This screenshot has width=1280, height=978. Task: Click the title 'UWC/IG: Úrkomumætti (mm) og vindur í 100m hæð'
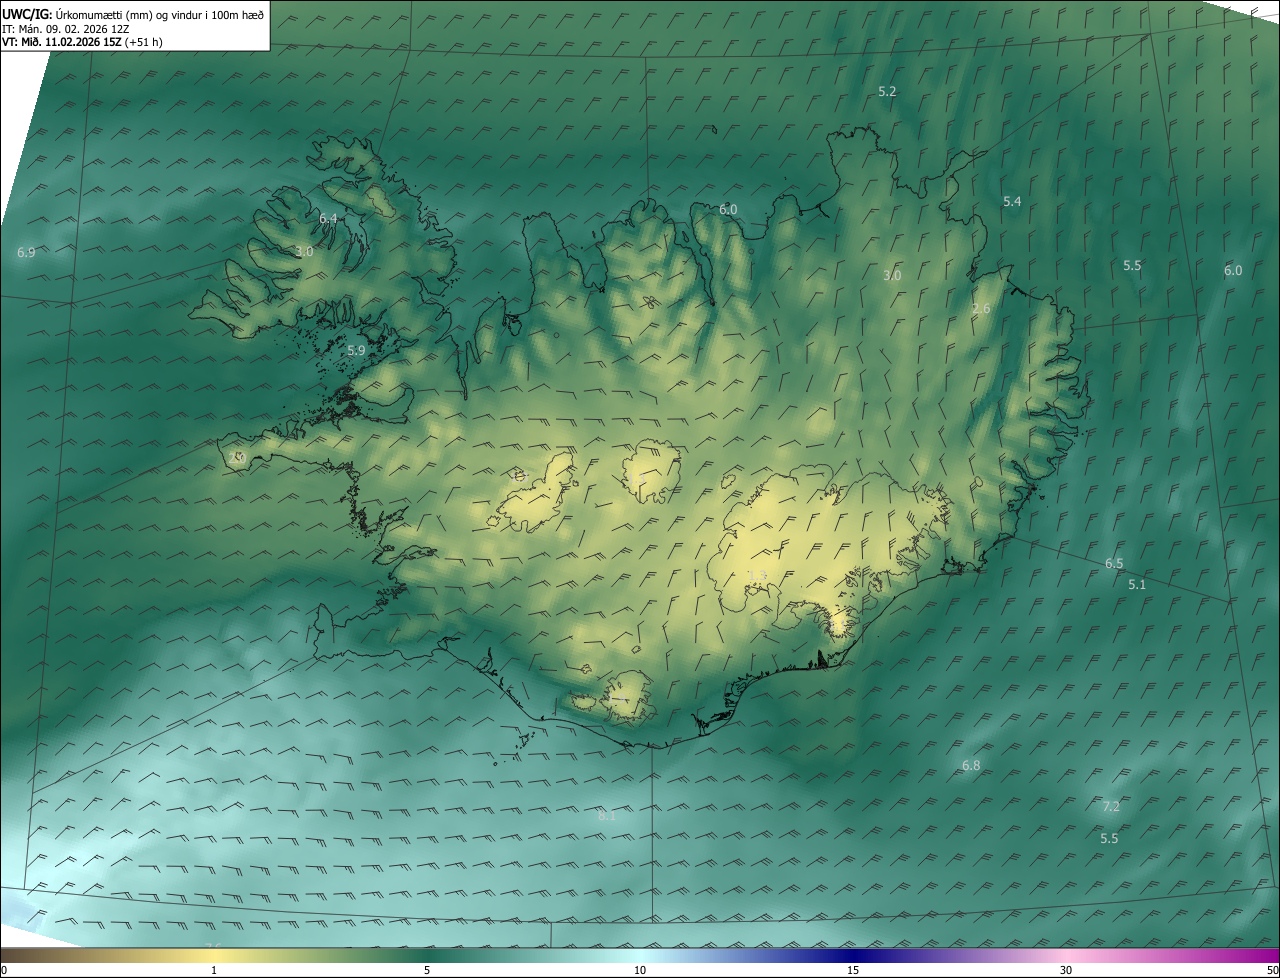(x=133, y=14)
